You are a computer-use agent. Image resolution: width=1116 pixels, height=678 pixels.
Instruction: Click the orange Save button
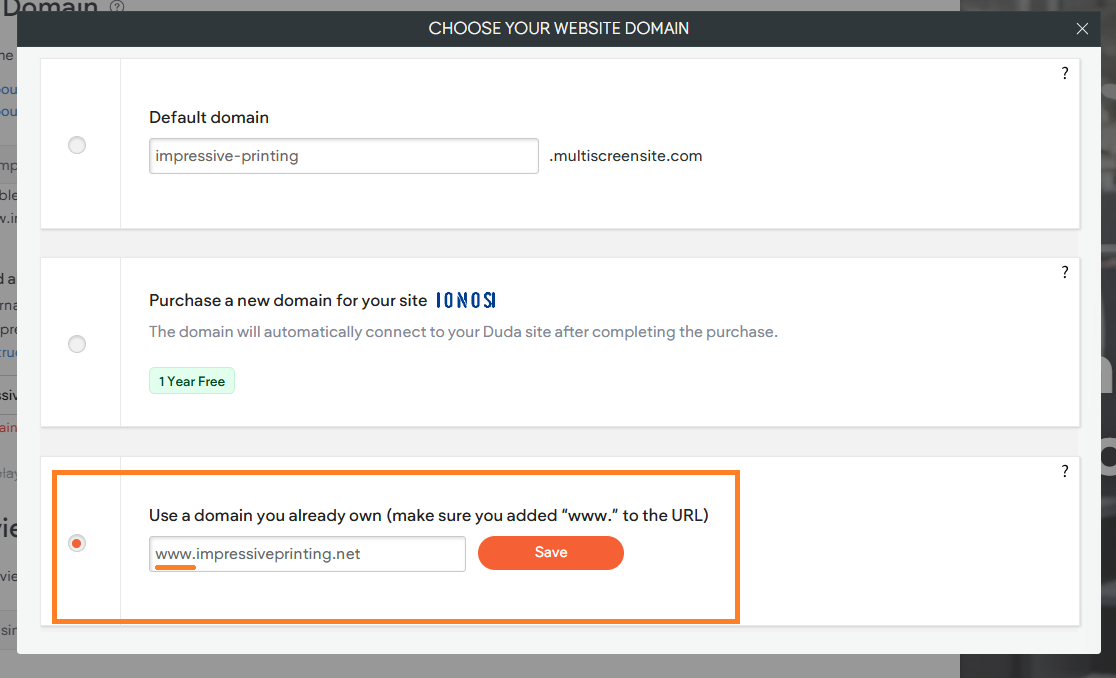click(551, 553)
